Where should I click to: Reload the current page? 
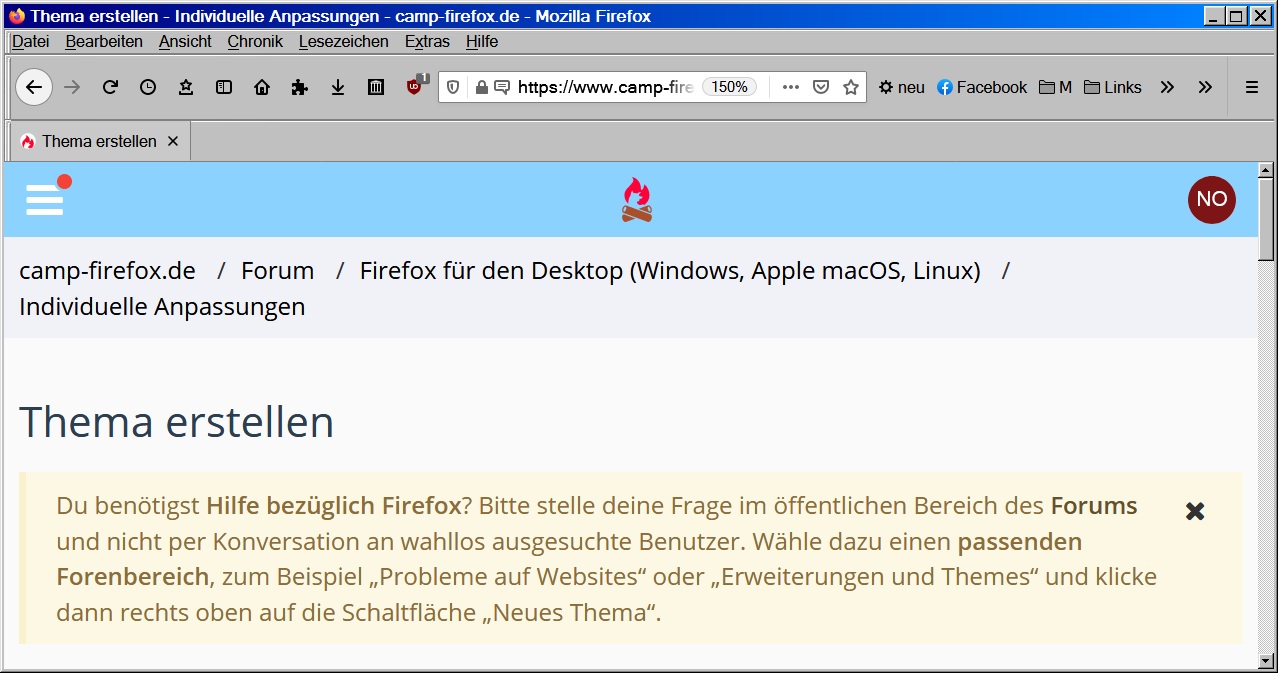pos(110,87)
